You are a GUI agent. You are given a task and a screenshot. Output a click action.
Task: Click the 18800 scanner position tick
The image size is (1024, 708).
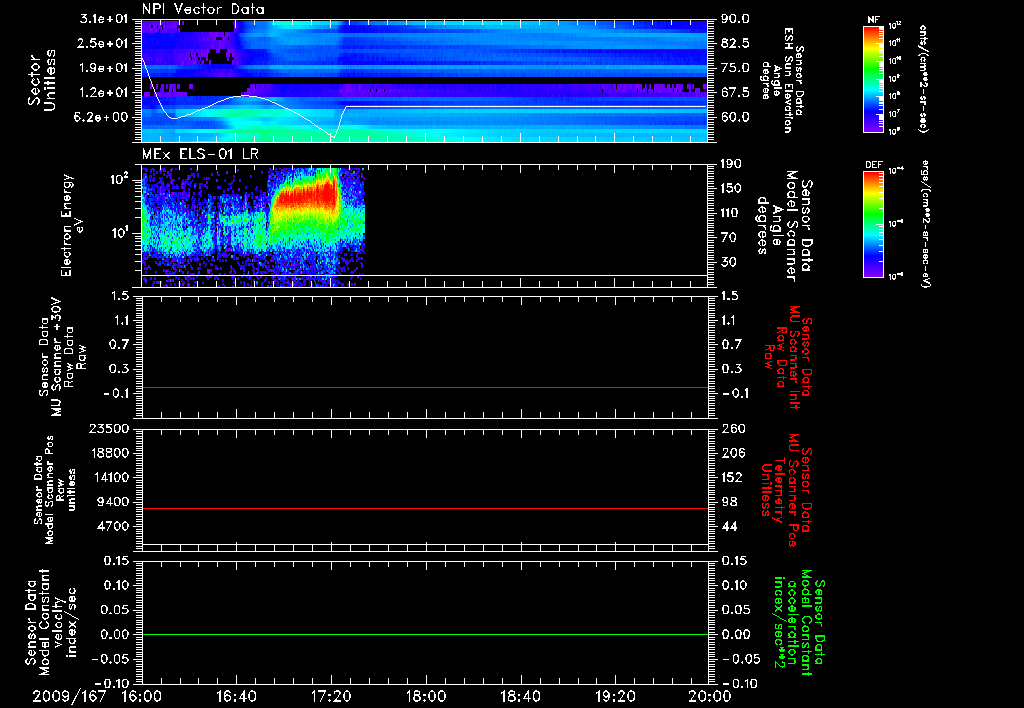108,453
